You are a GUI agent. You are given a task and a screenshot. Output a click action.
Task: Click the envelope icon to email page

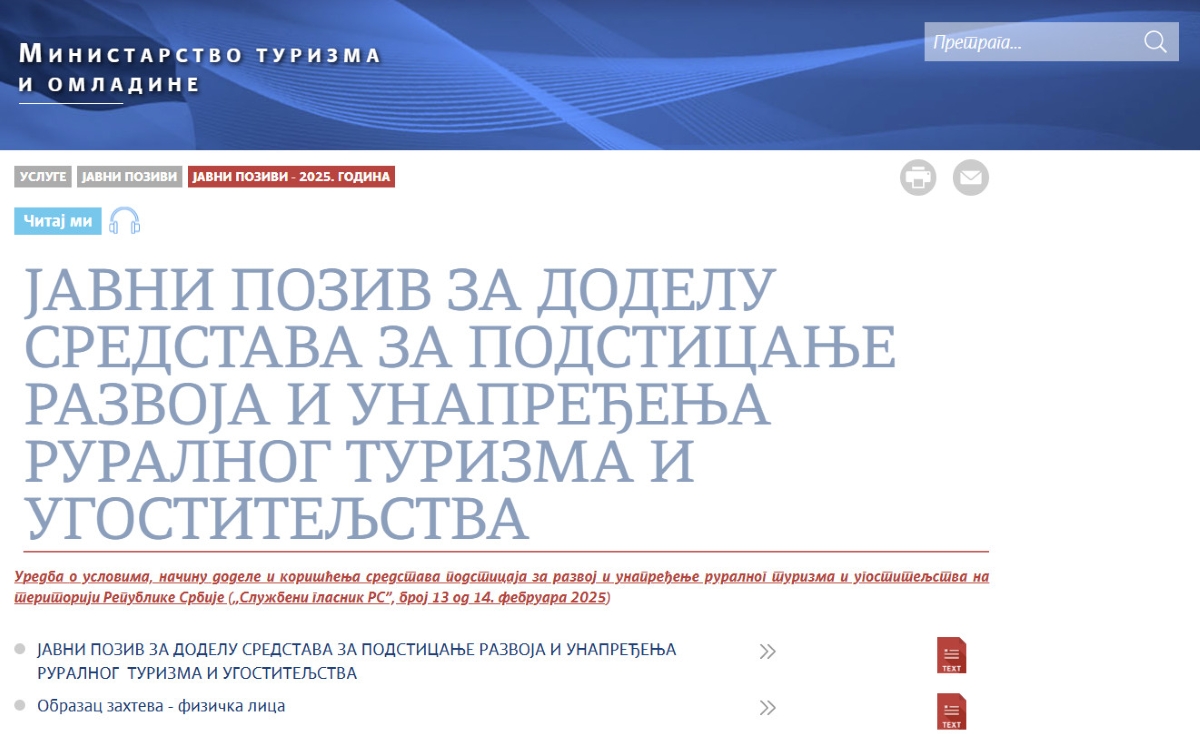970,178
